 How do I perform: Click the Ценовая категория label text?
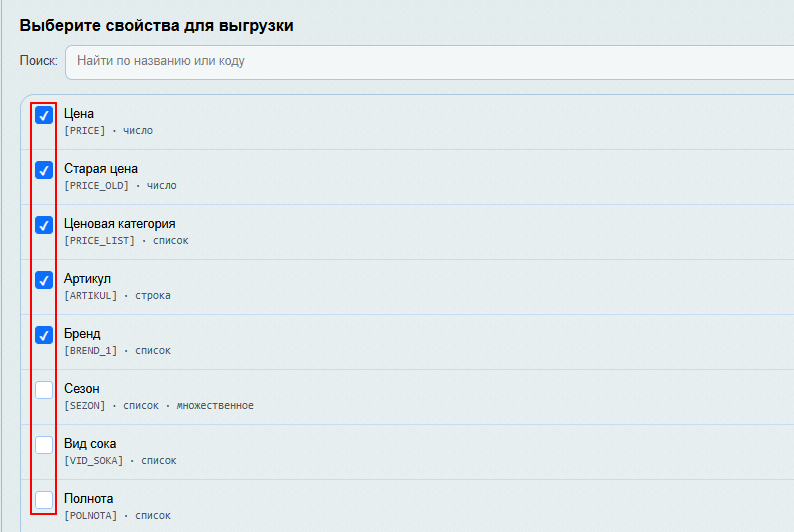119,223
